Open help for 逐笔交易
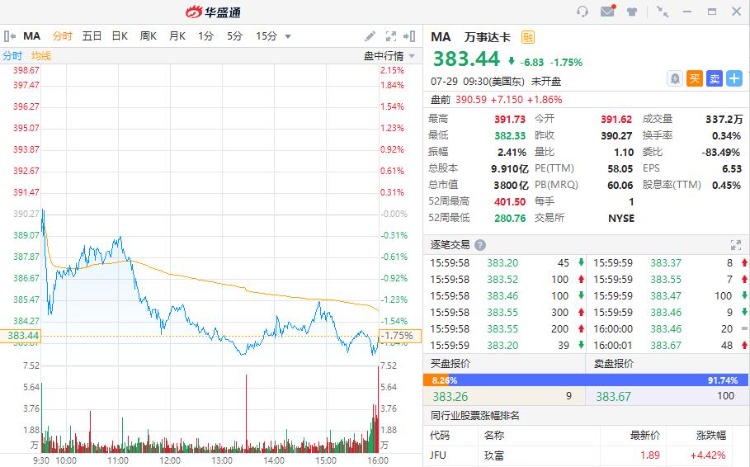This screenshot has height=467, width=750. tap(480, 245)
